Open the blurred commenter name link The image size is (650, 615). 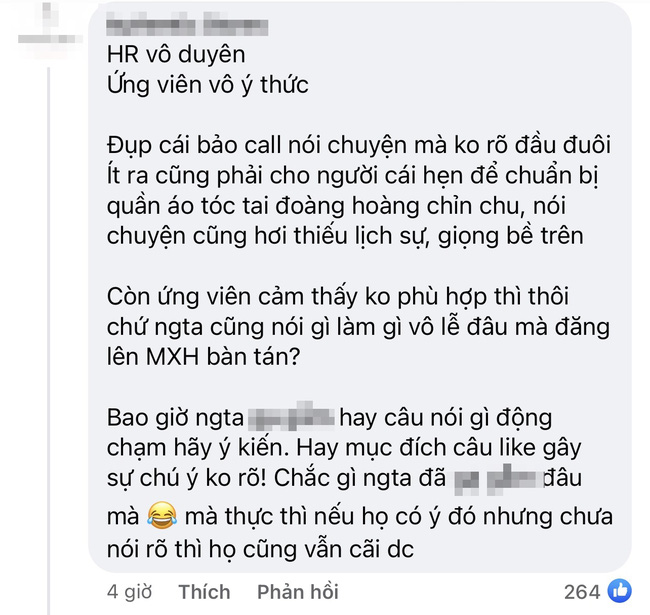coord(187,27)
